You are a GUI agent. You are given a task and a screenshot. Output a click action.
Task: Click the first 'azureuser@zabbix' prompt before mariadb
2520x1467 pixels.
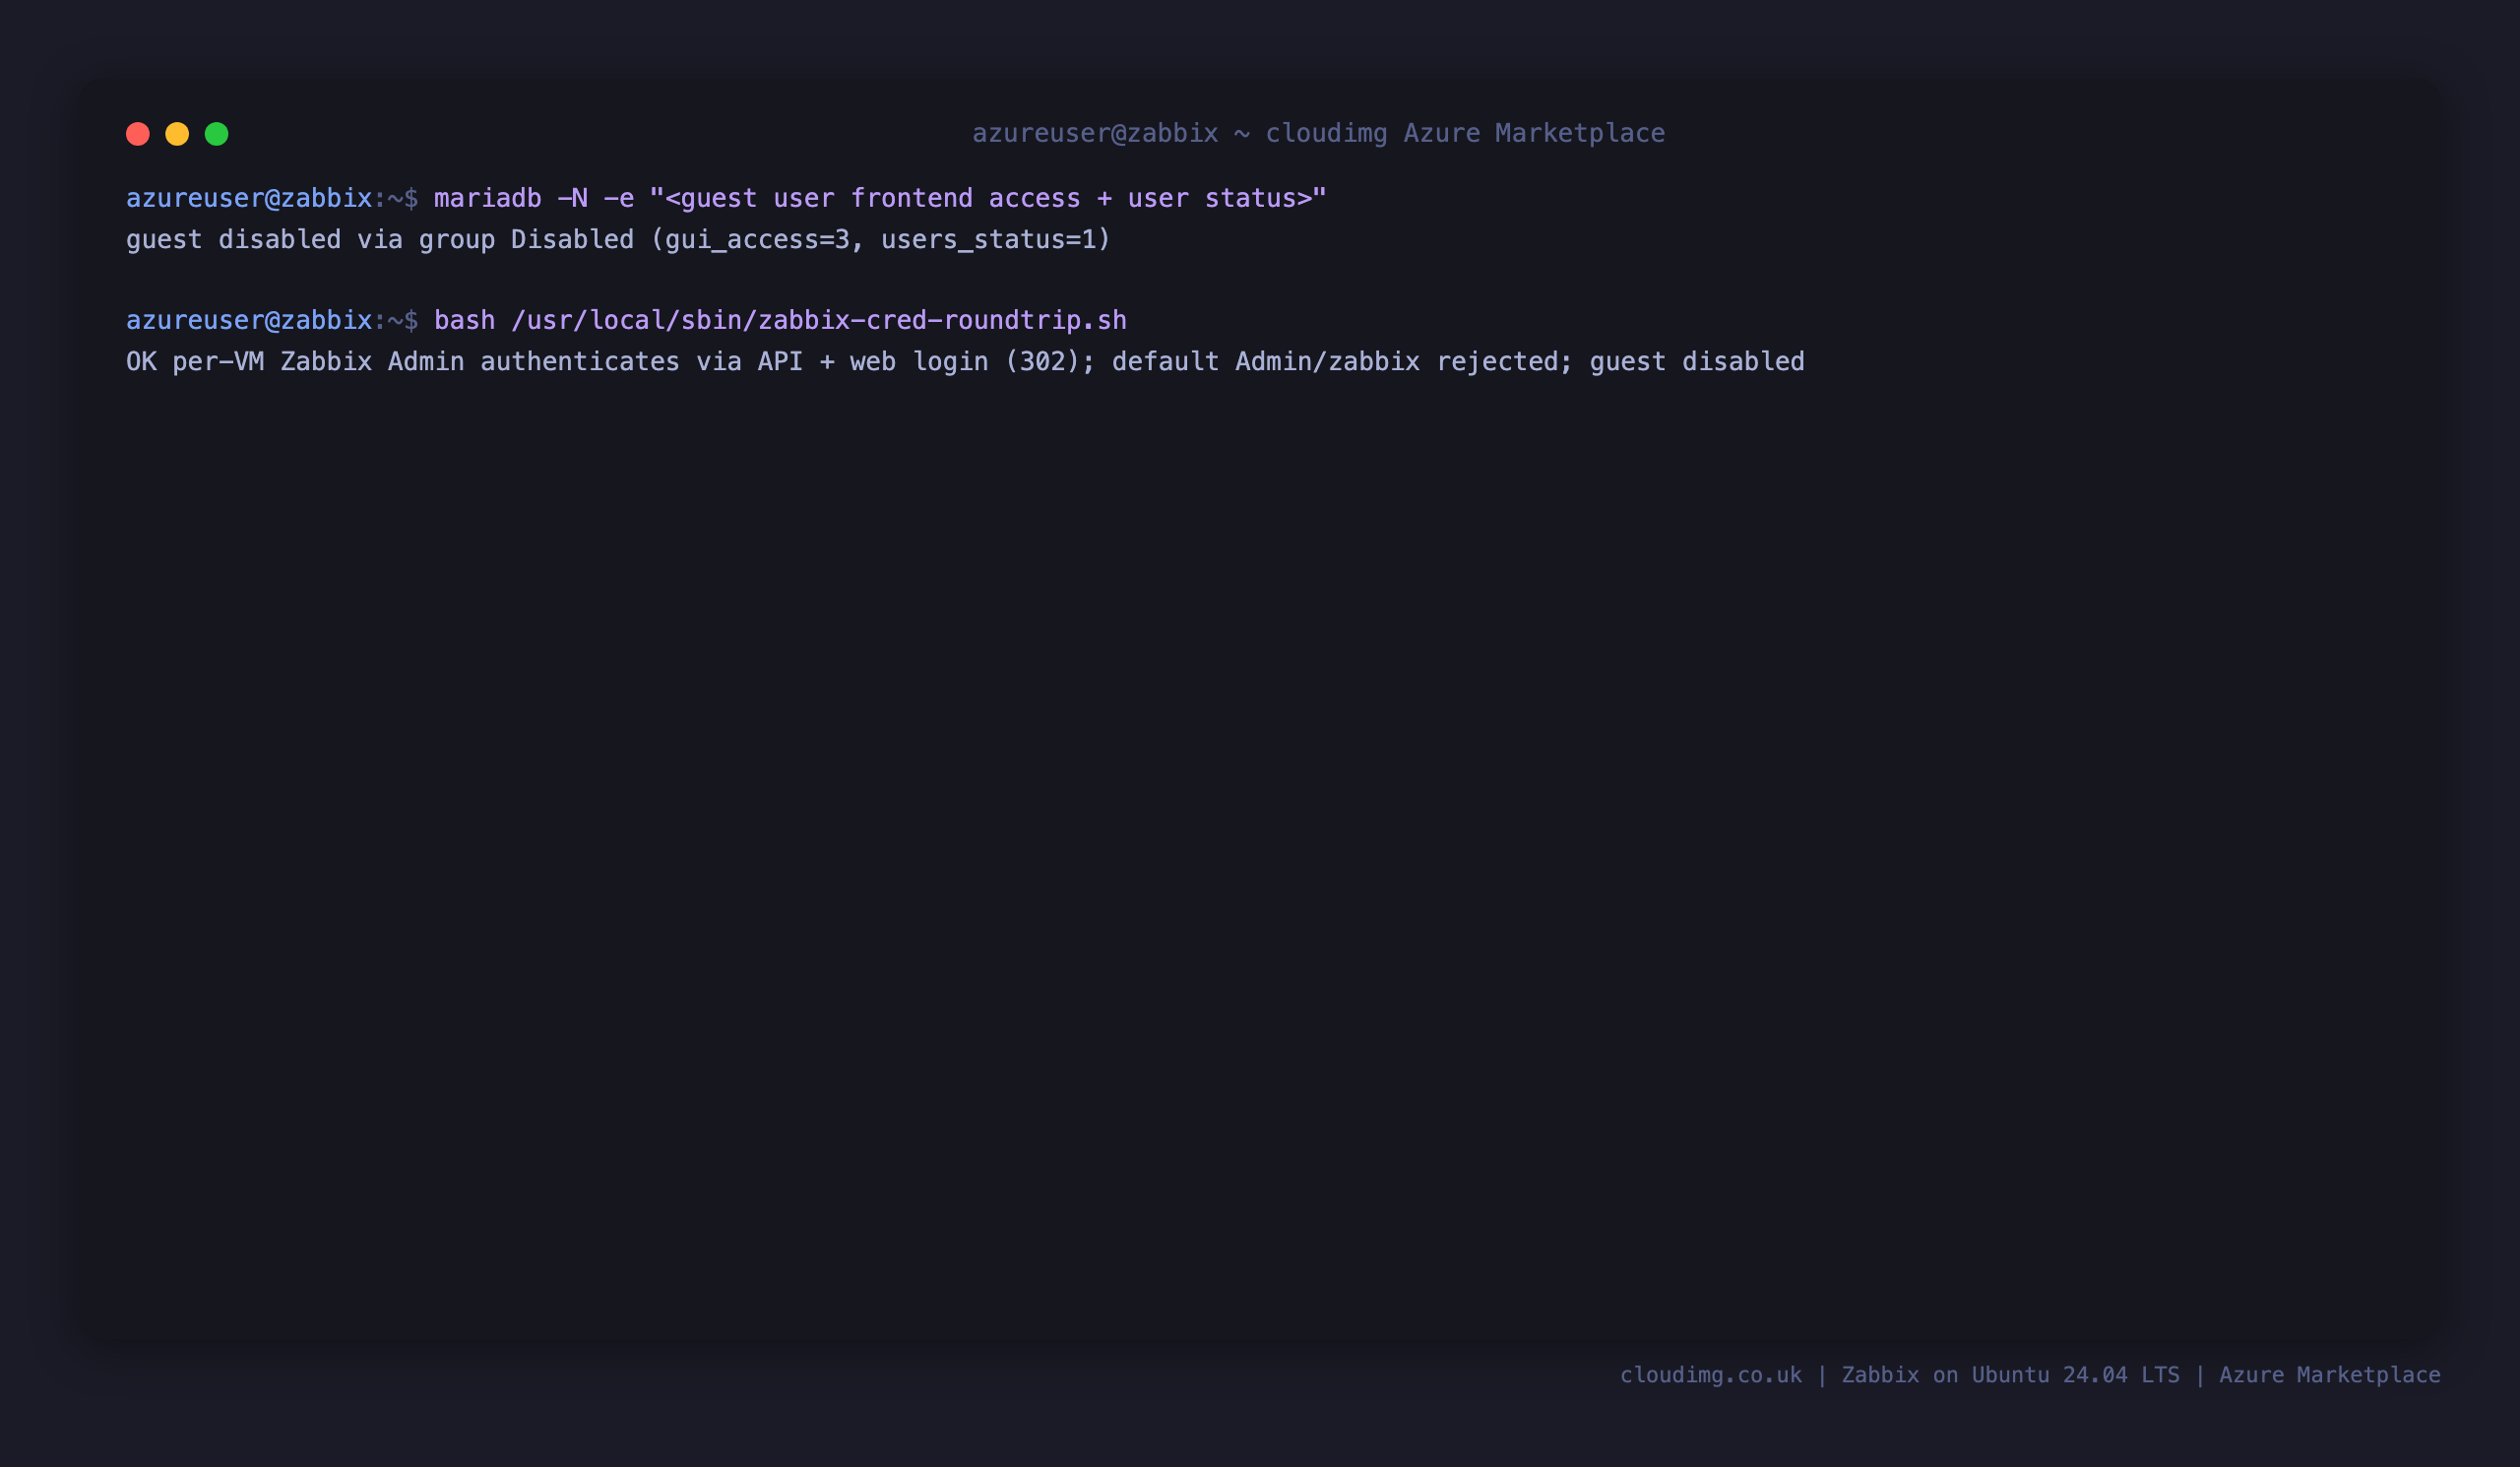pyautogui.click(x=249, y=199)
